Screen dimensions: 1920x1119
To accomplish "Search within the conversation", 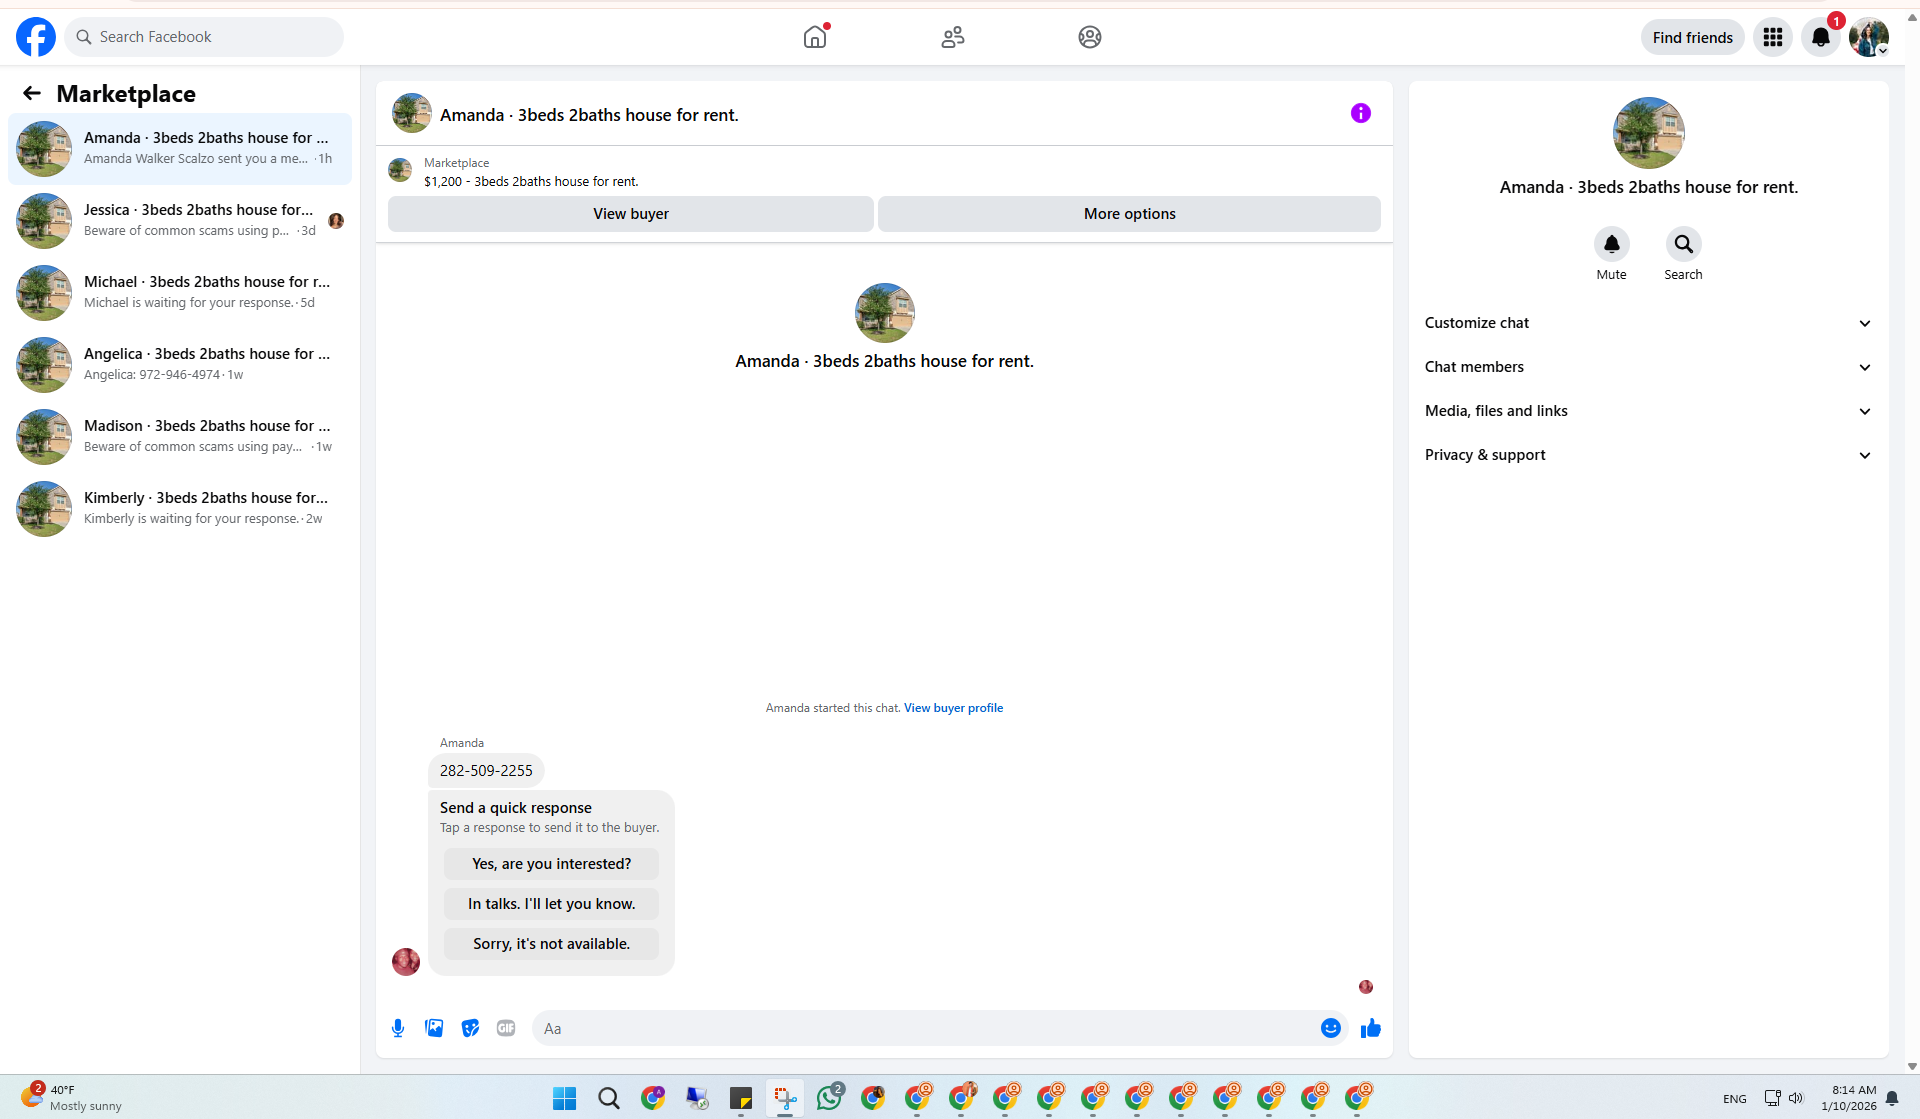I will [1683, 244].
